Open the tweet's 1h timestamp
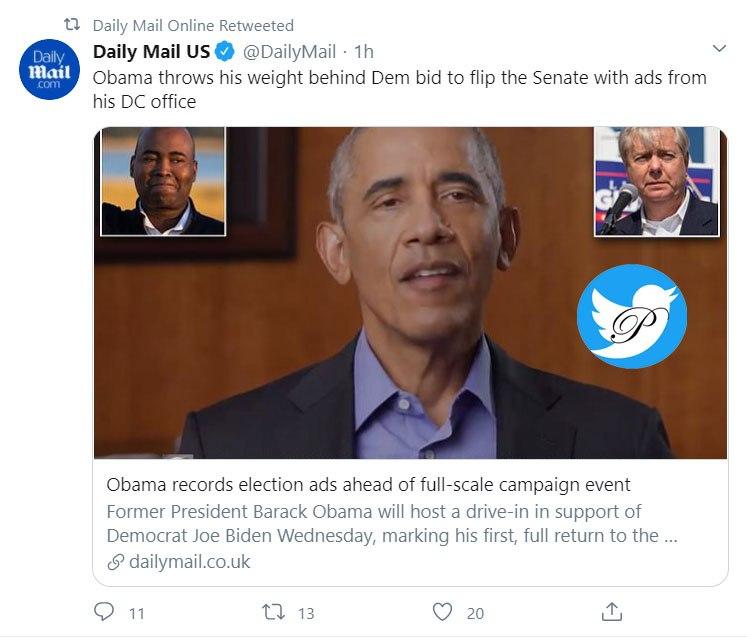 (x=364, y=52)
